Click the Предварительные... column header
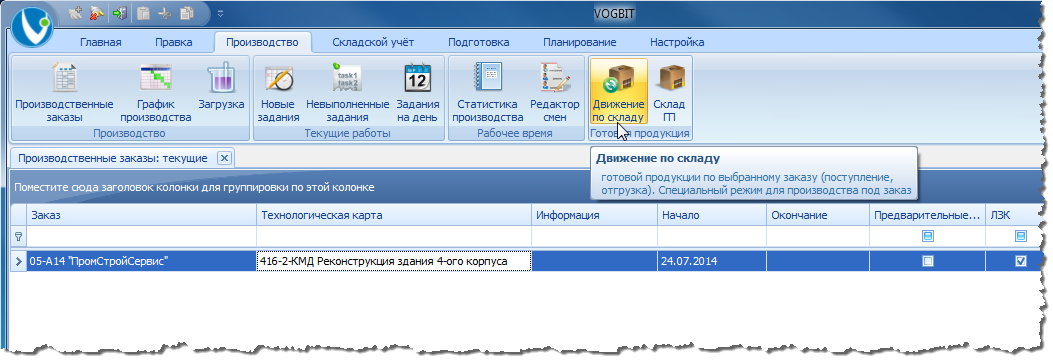The height and width of the screenshot is (360, 1053). (x=927, y=216)
